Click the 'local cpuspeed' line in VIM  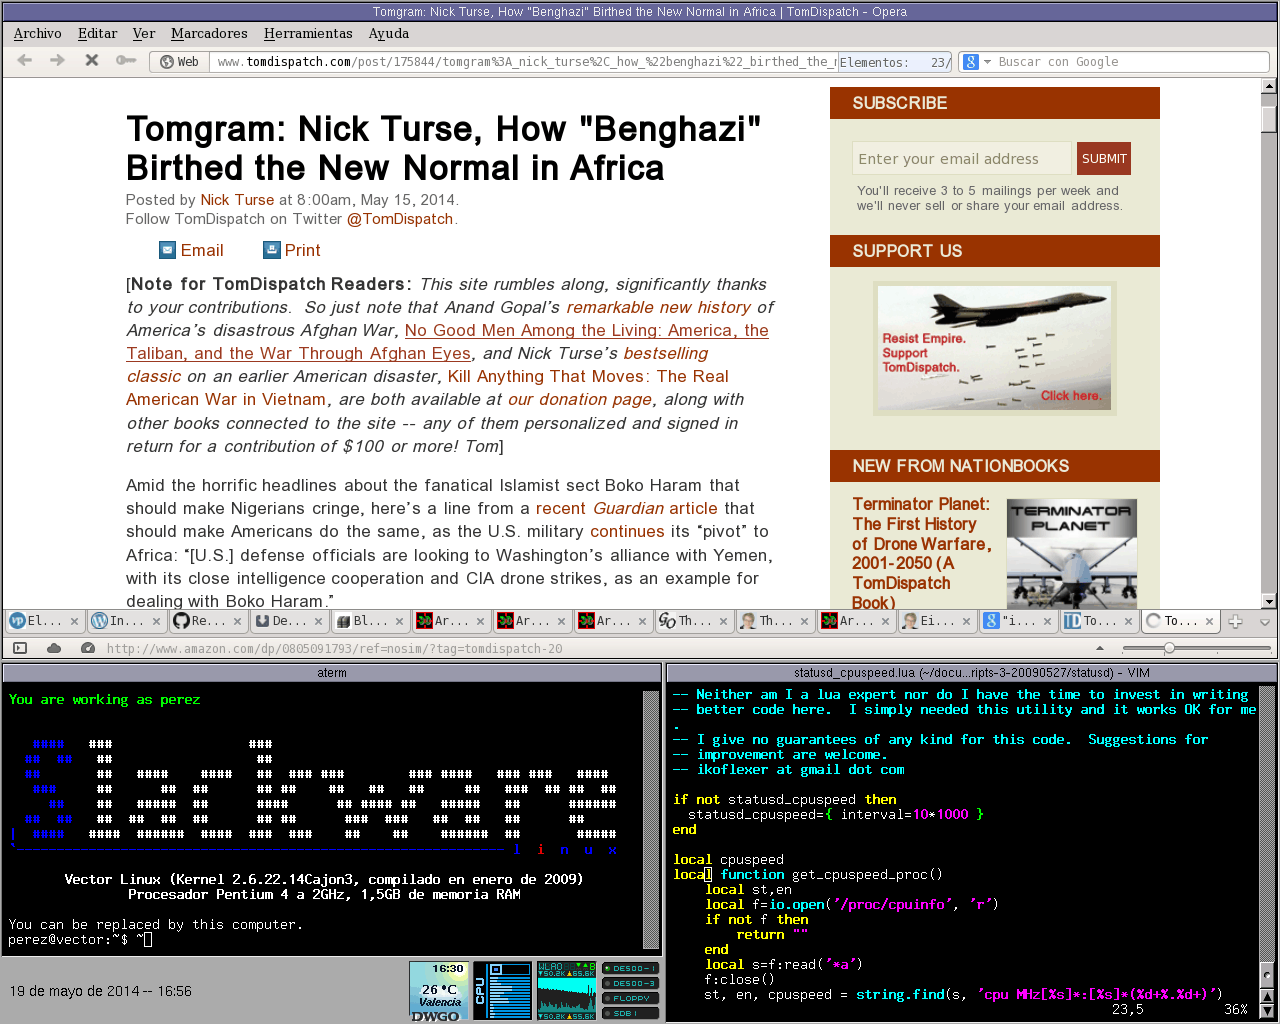[728, 859]
